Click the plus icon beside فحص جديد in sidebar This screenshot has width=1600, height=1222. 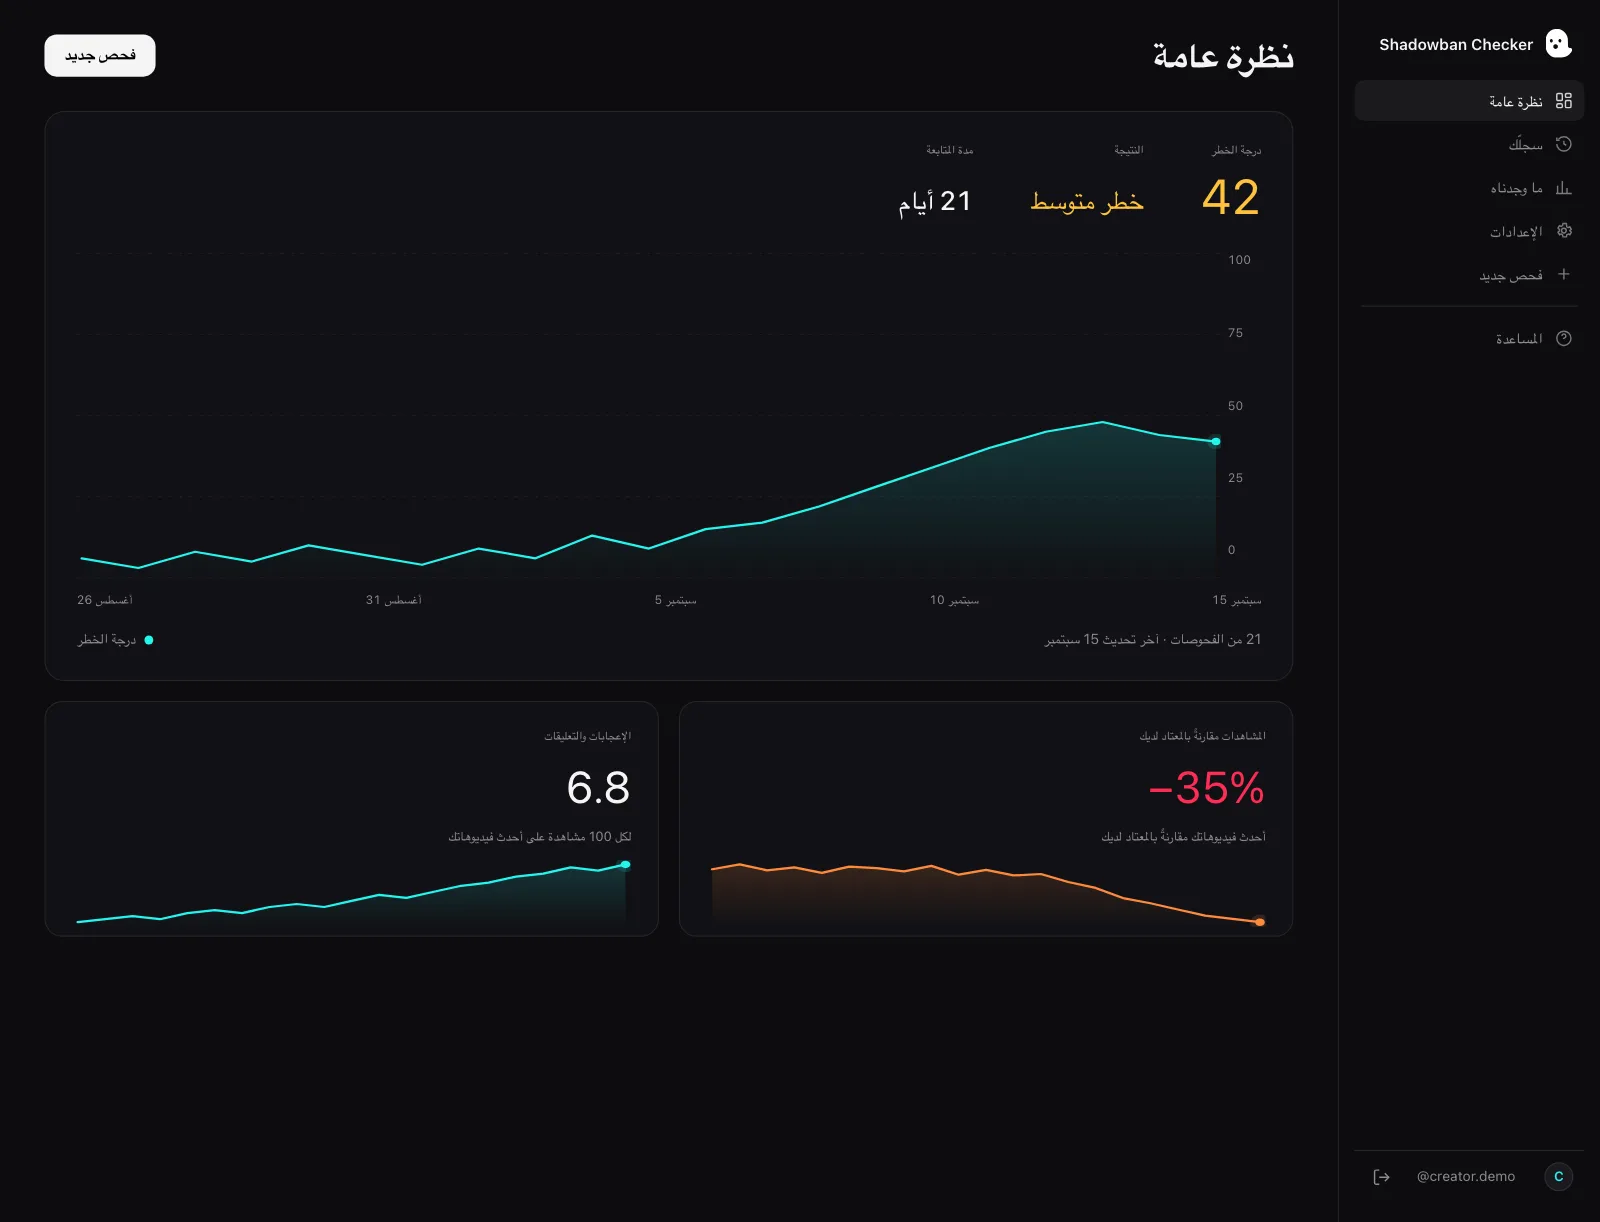(1564, 274)
